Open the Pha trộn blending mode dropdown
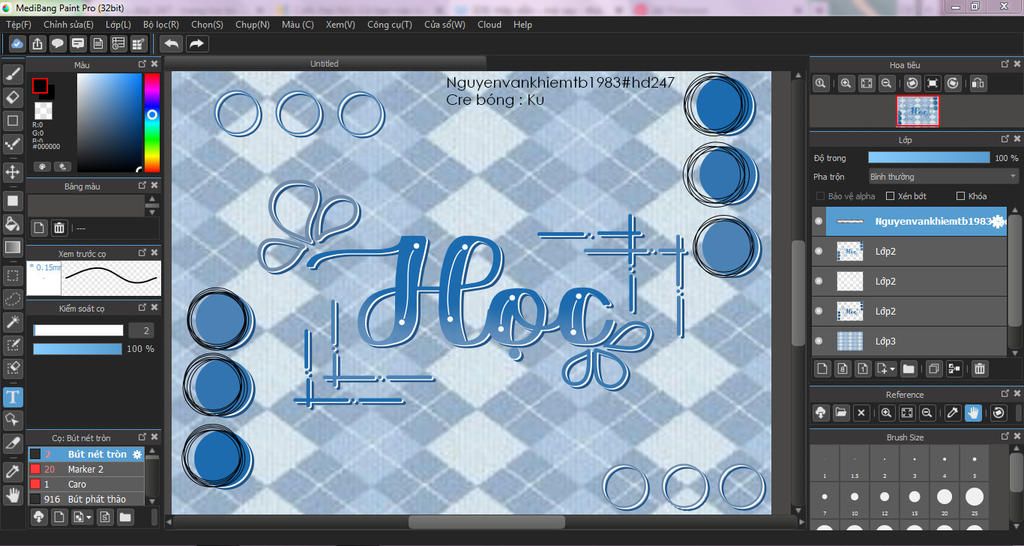 click(943, 176)
